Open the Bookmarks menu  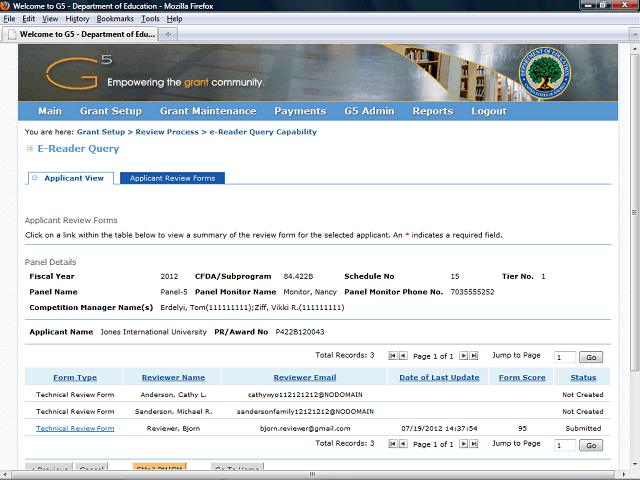click(115, 19)
